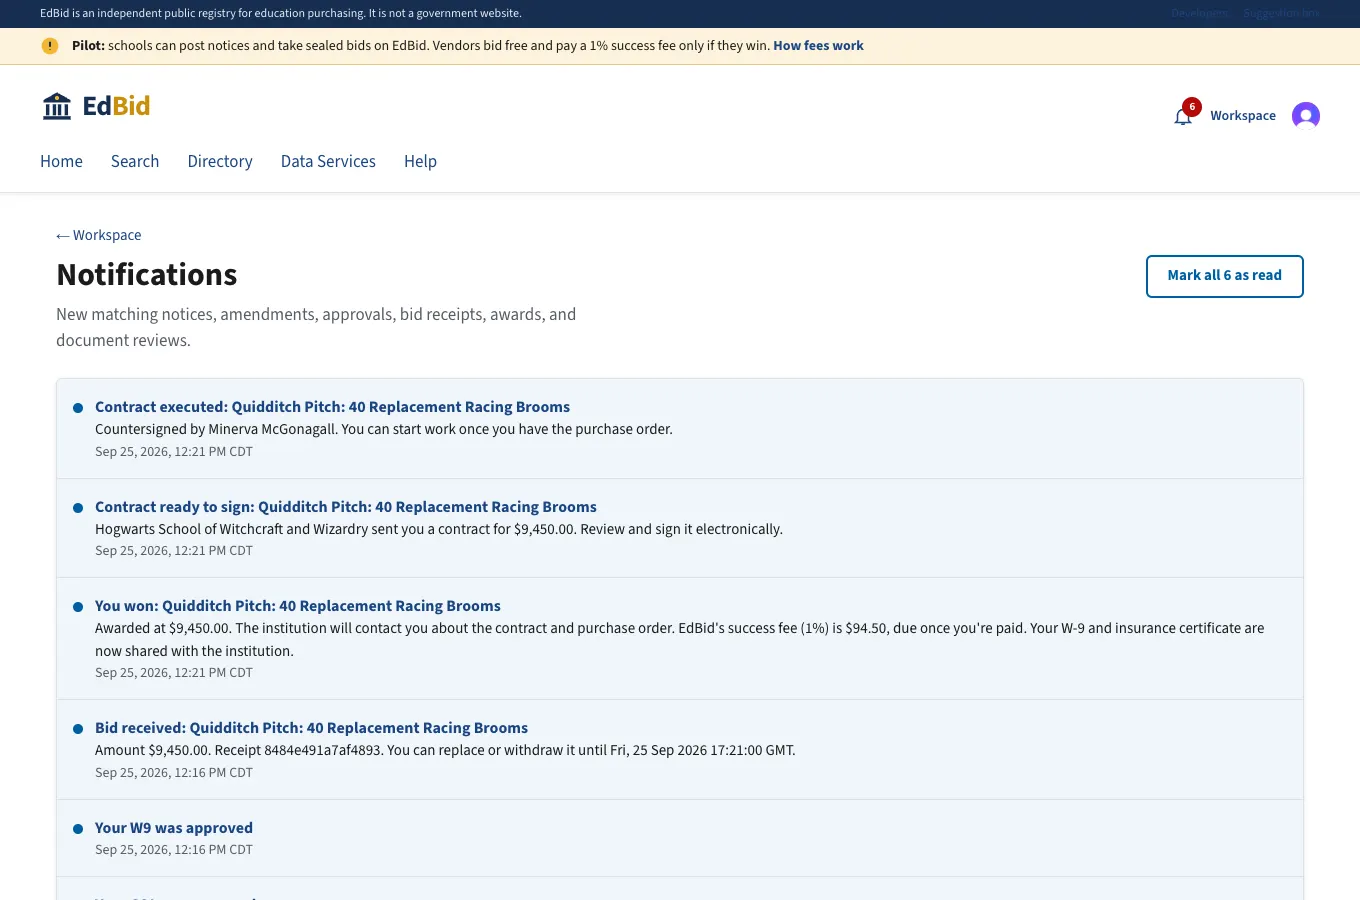Click unread dot beside Contract executed notification
The width and height of the screenshot is (1360, 900).
click(78, 408)
